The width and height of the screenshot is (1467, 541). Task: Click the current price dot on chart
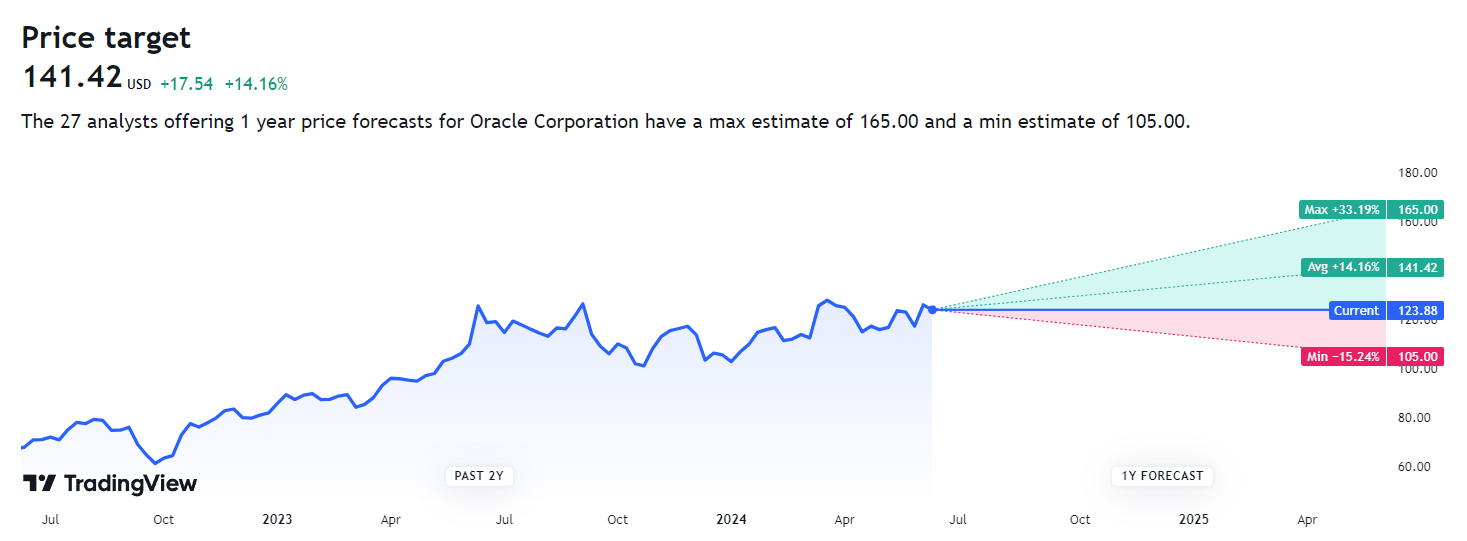coord(932,310)
